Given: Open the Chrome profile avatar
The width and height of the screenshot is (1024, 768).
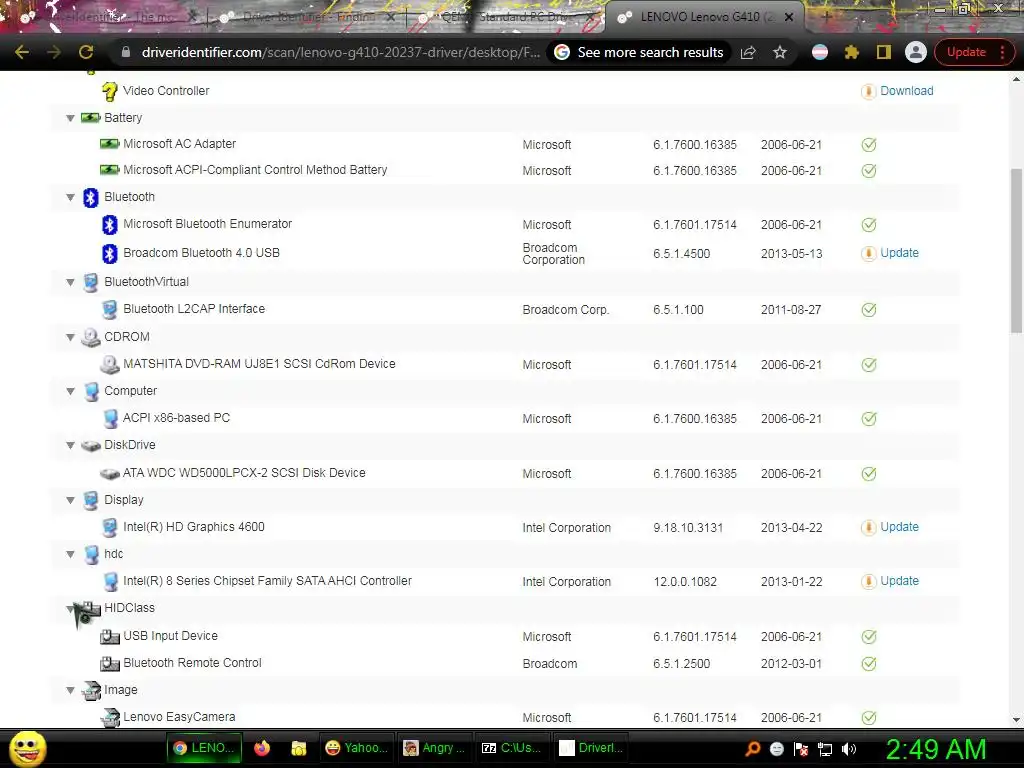Looking at the screenshot, I should pos(916,52).
